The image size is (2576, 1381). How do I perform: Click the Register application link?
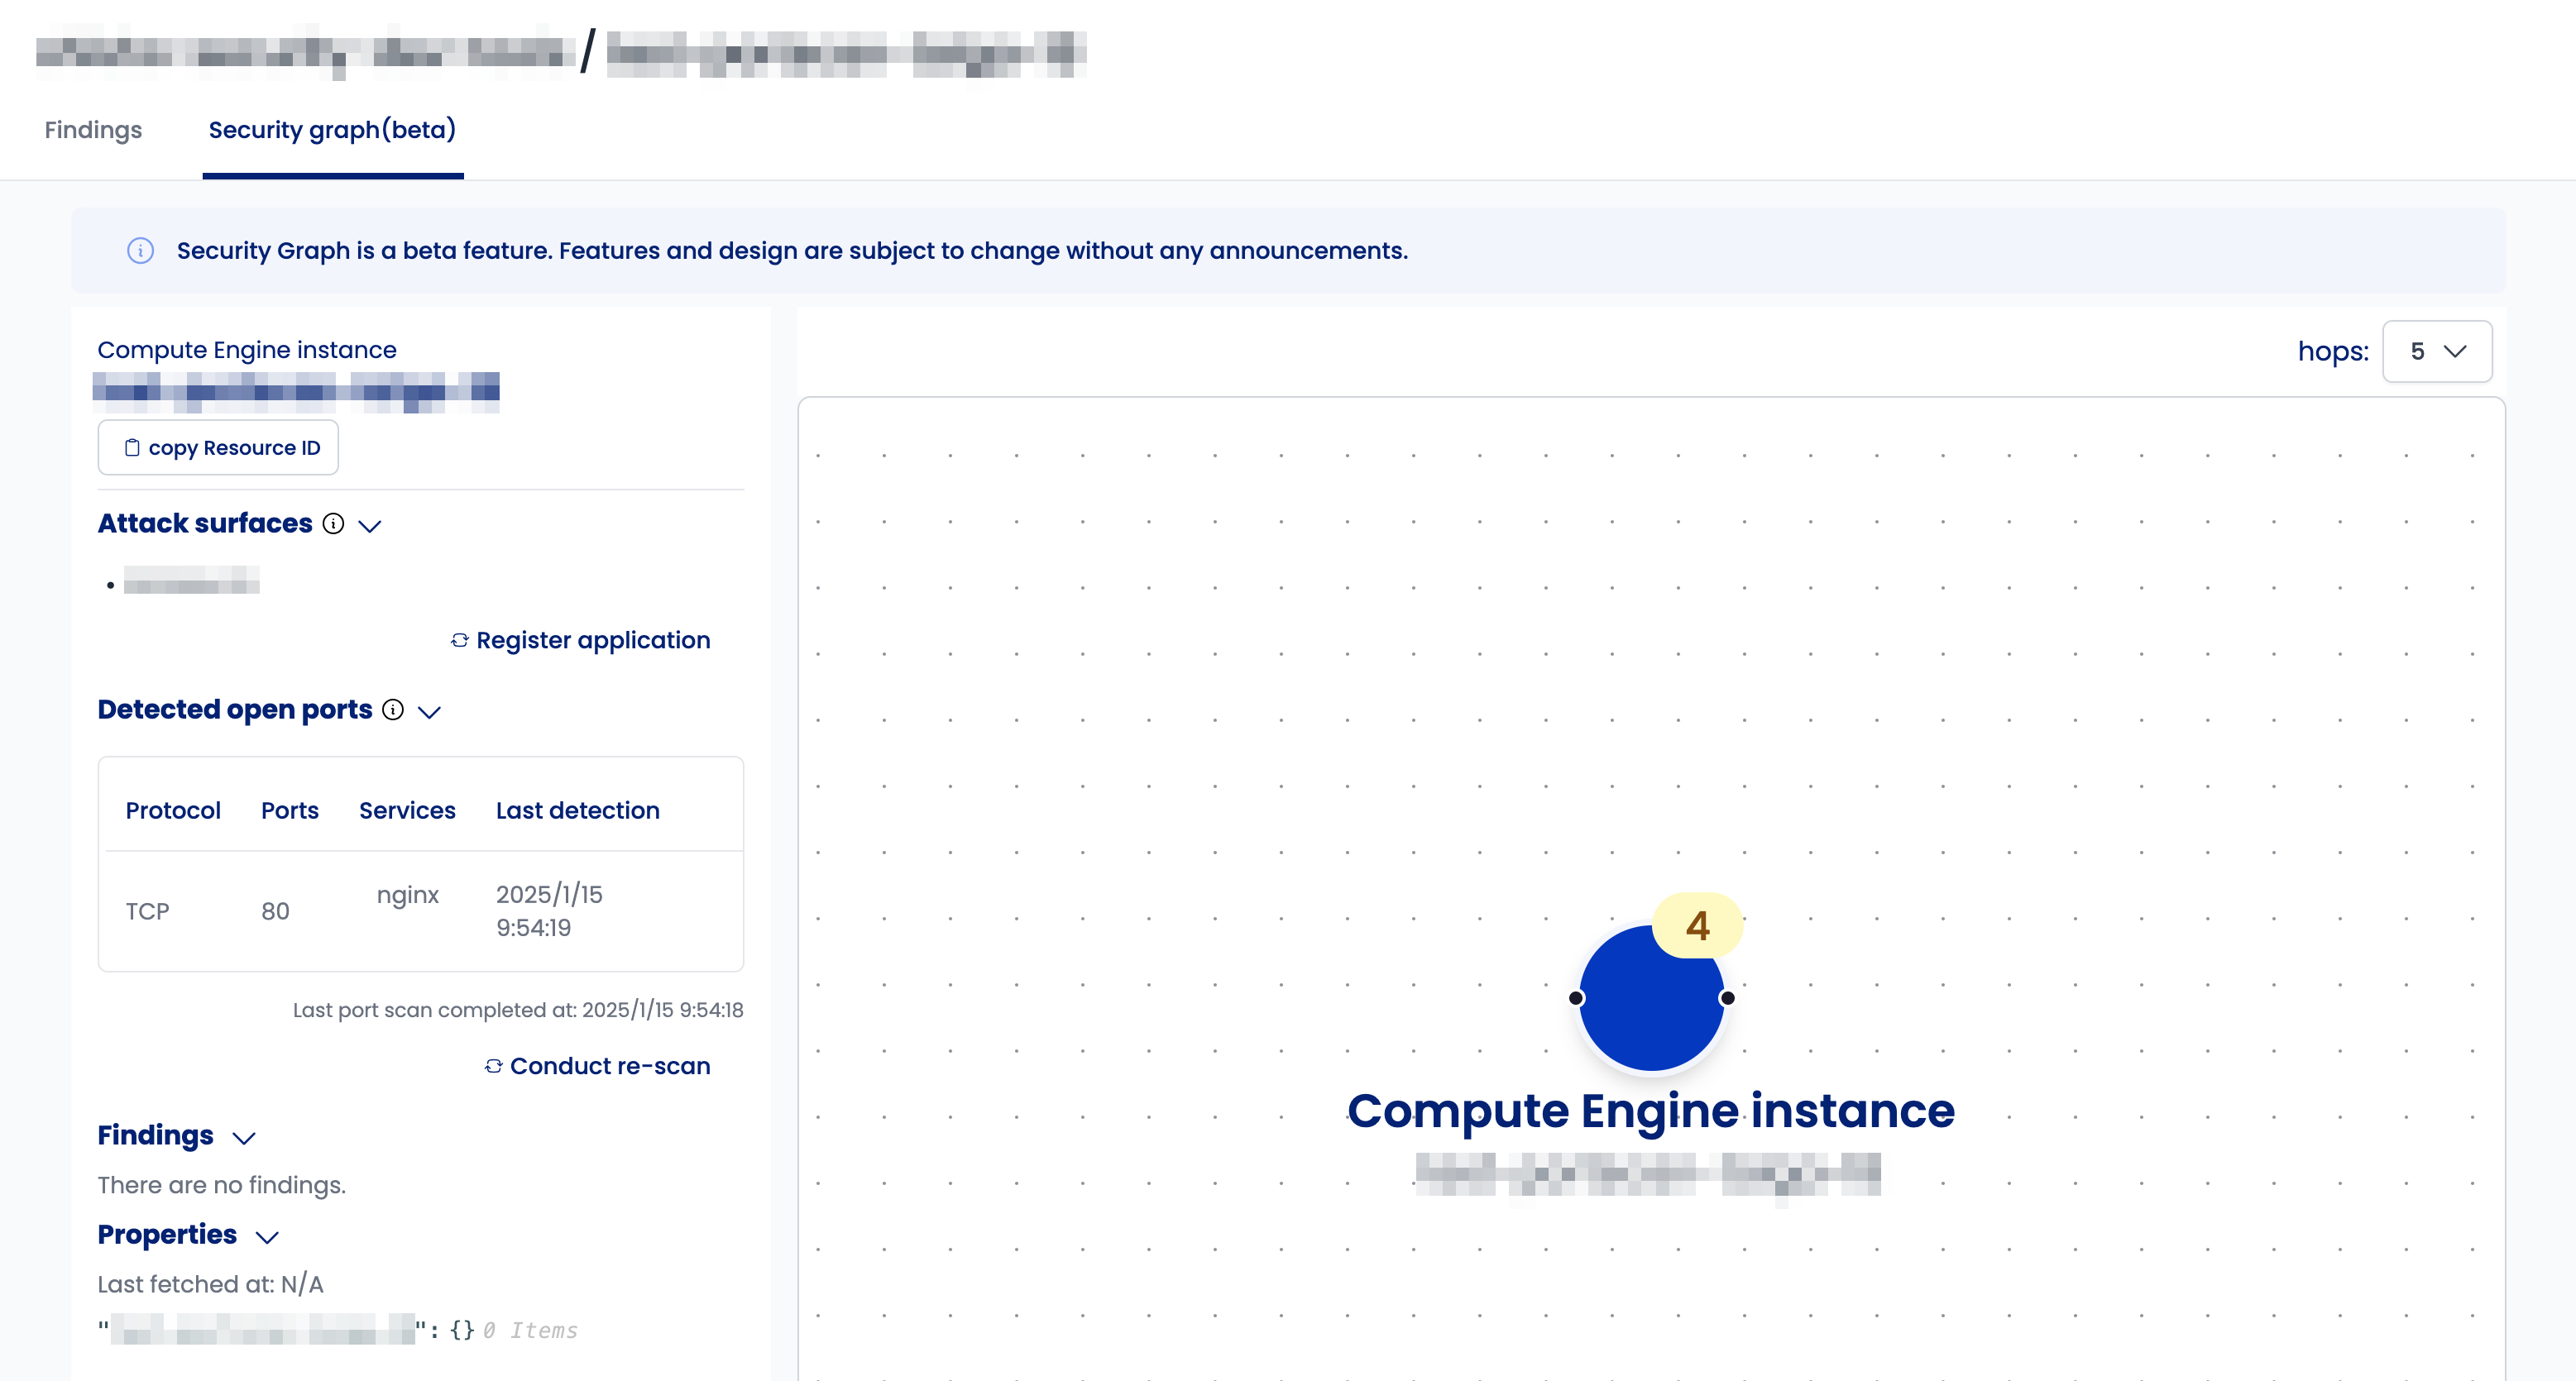click(581, 640)
